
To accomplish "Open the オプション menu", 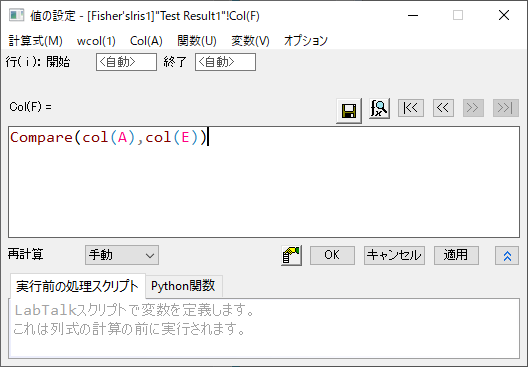I will click(306, 41).
